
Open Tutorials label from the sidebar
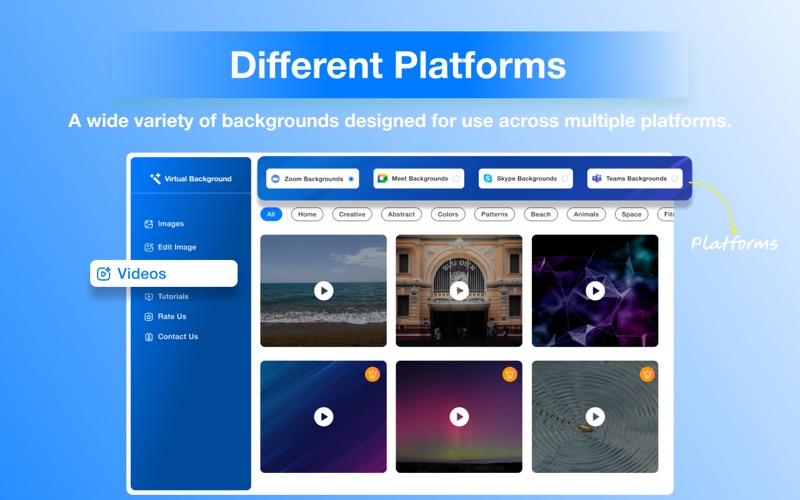[173, 296]
